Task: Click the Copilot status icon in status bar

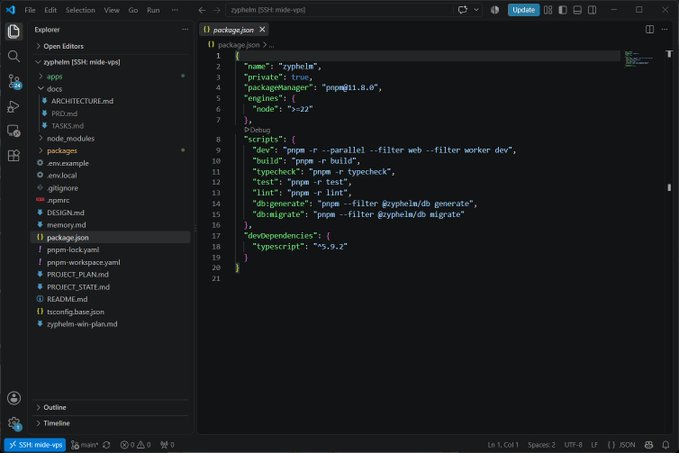Action: 649,445
